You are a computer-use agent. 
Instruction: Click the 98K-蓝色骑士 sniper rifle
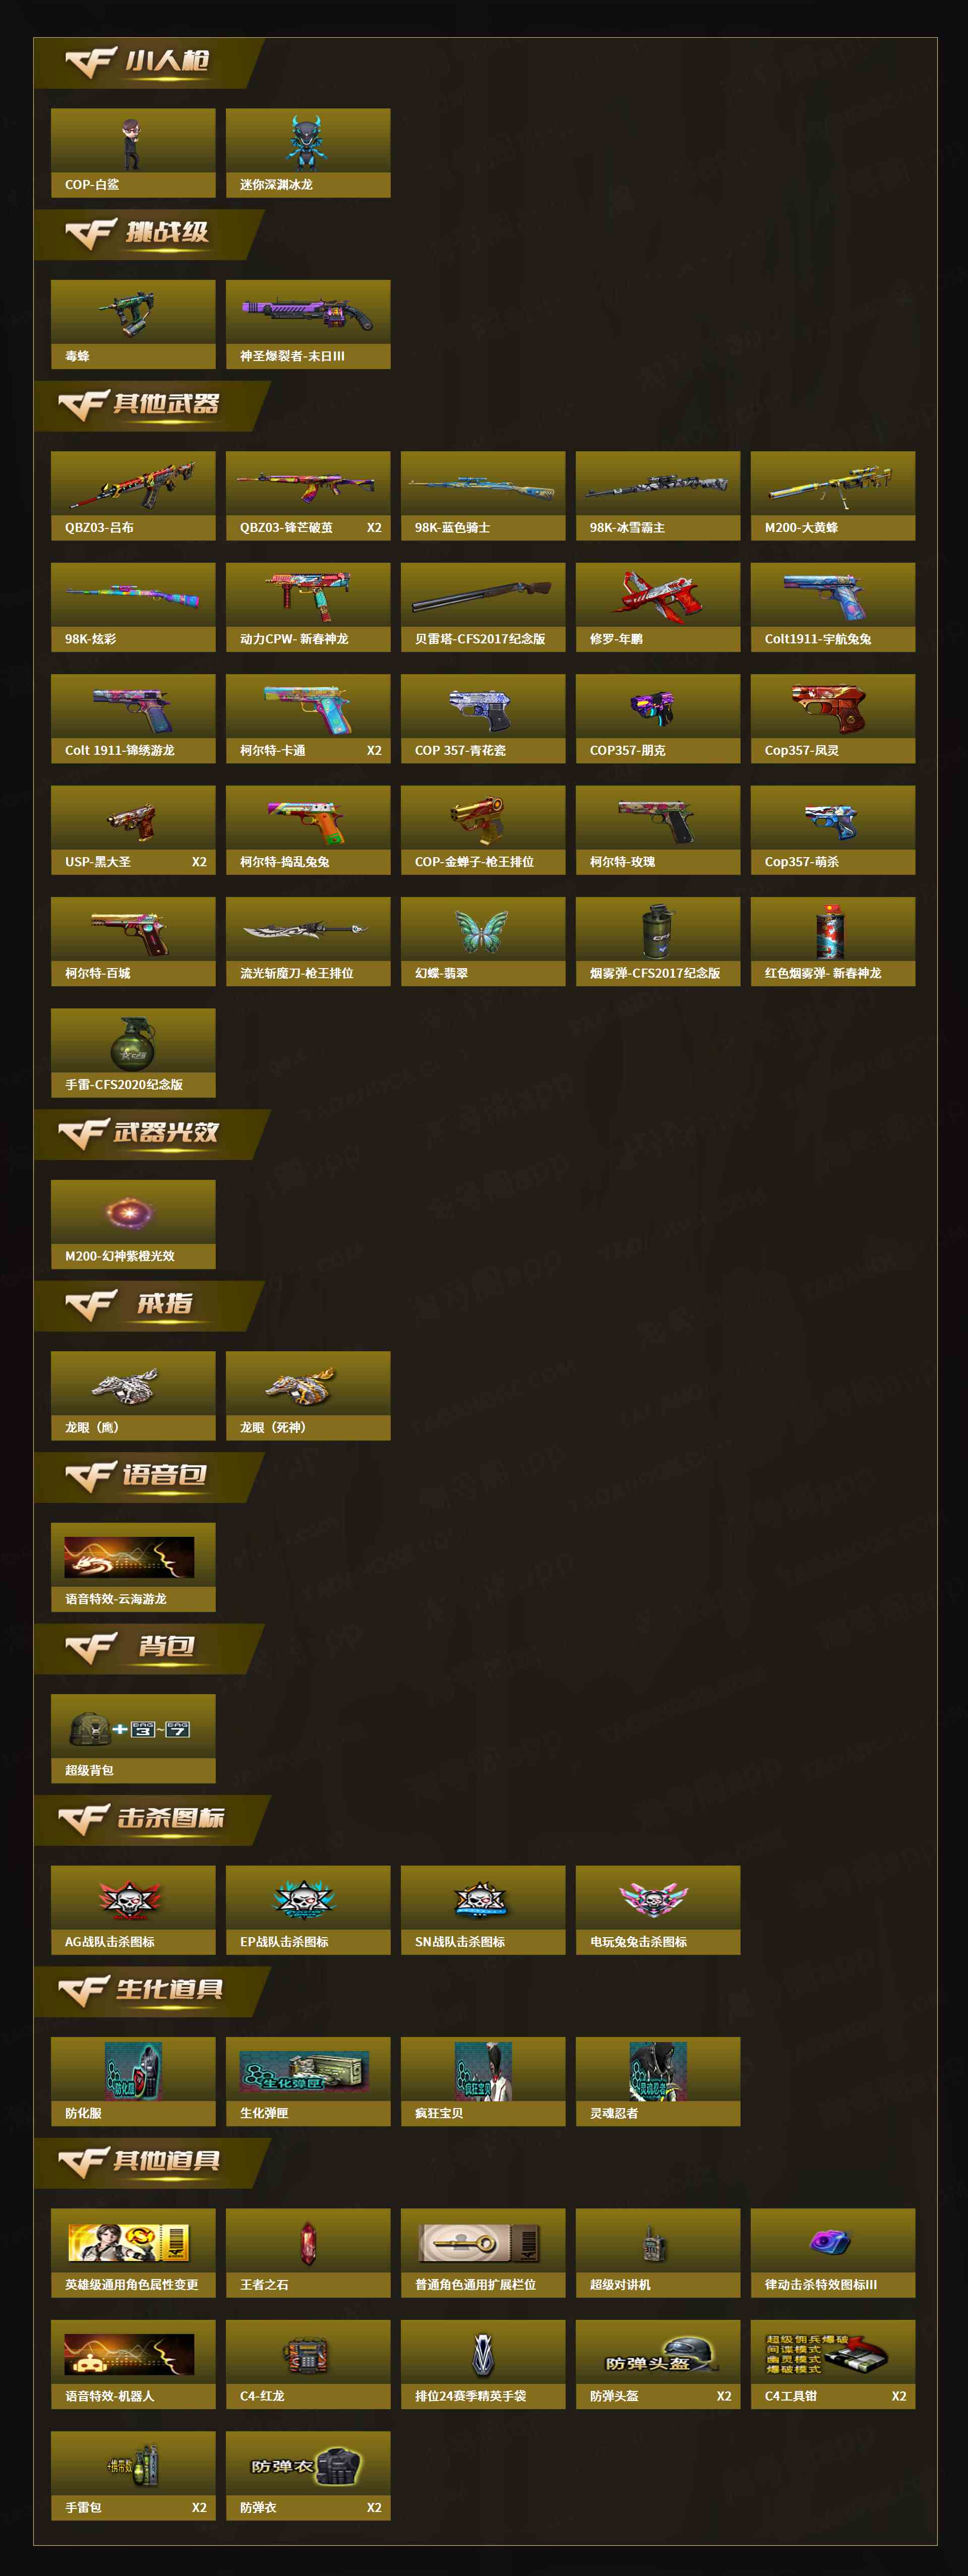pos(483,496)
